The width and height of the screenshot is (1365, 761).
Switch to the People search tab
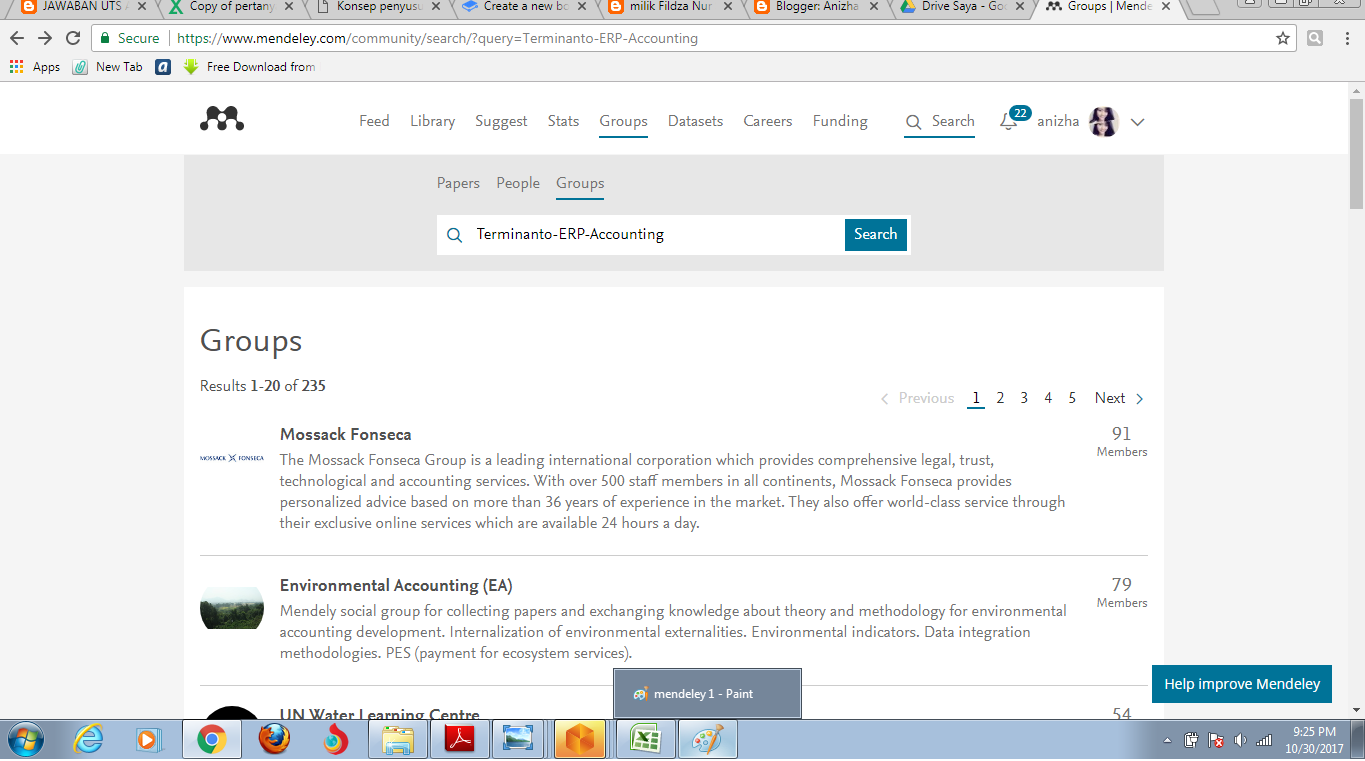coord(518,183)
